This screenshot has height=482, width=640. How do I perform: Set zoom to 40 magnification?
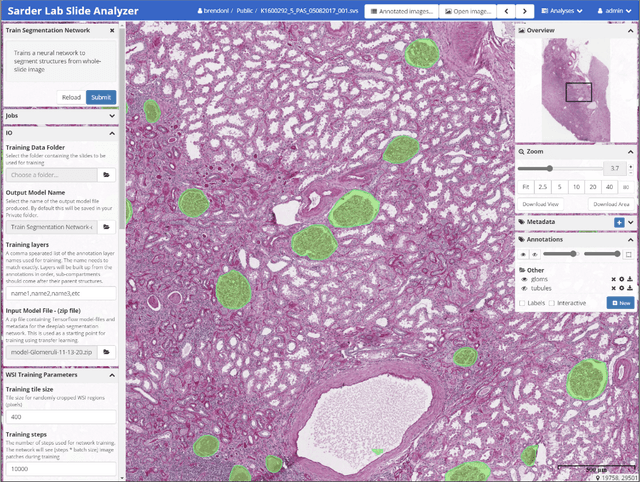click(609, 187)
